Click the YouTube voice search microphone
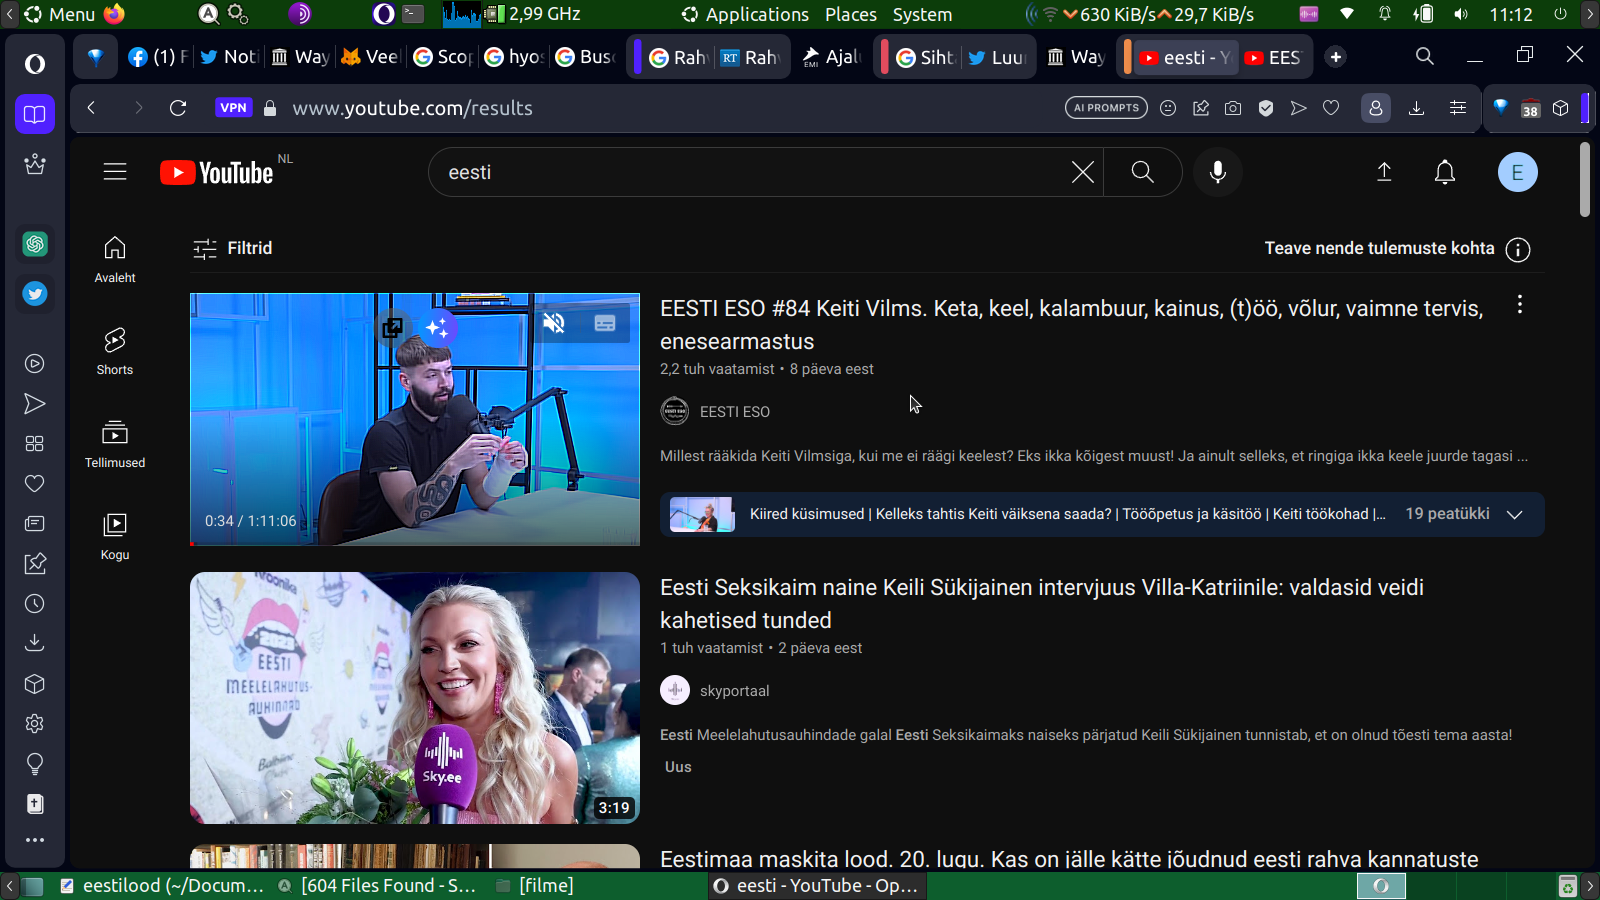Image resolution: width=1600 pixels, height=900 pixels. pyautogui.click(x=1217, y=172)
